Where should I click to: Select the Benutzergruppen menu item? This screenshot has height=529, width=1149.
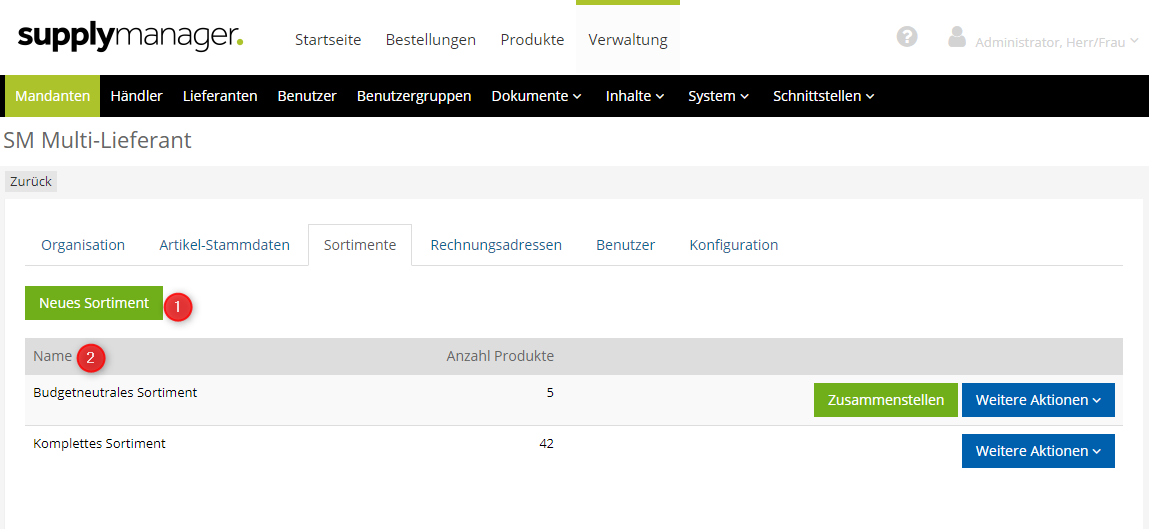coord(414,96)
